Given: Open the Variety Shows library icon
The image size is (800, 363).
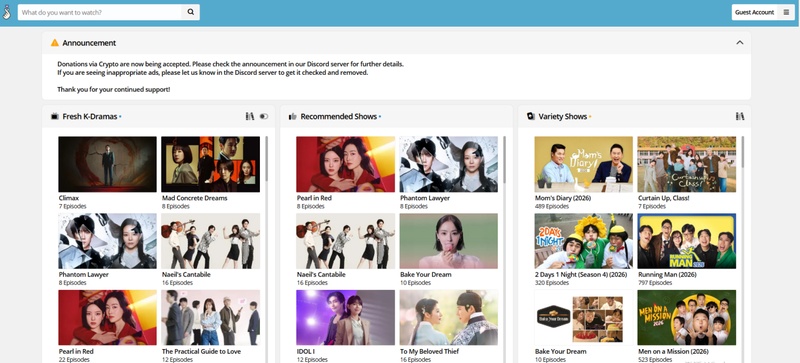Looking at the screenshot, I should pyautogui.click(x=740, y=116).
